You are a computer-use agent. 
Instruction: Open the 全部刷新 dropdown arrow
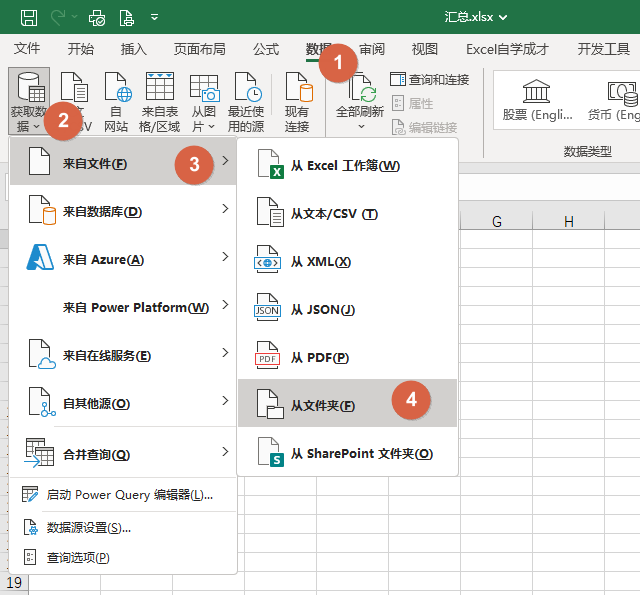[360, 127]
